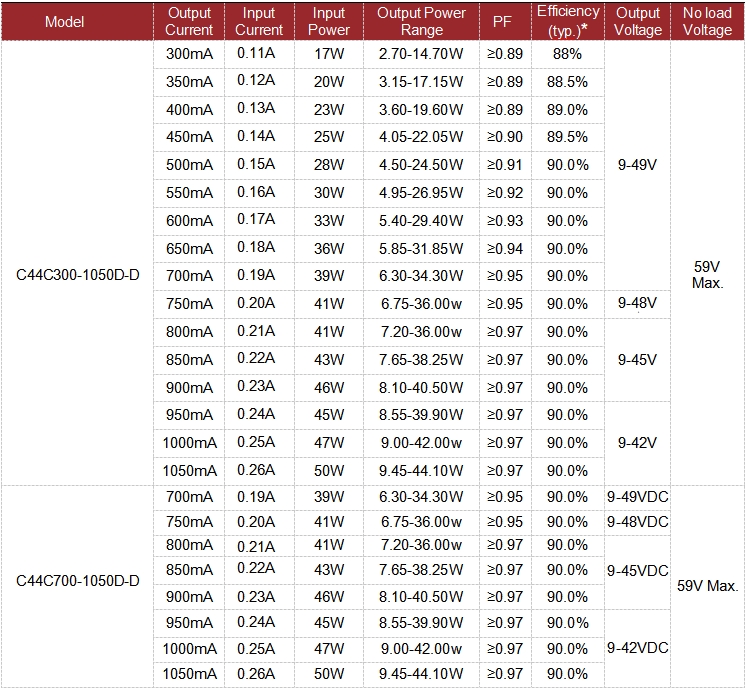Image resolution: width=747 pixels, height=688 pixels.
Task: Click the 300mA output current cell
Action: 190,54
